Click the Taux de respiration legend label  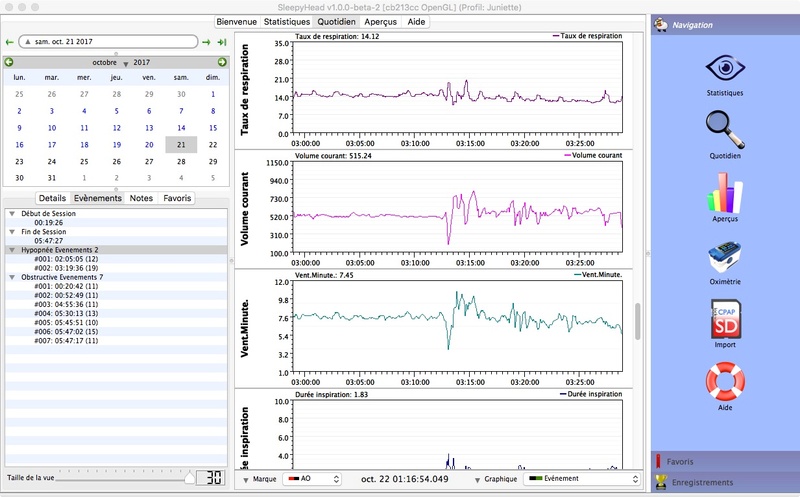pos(591,36)
